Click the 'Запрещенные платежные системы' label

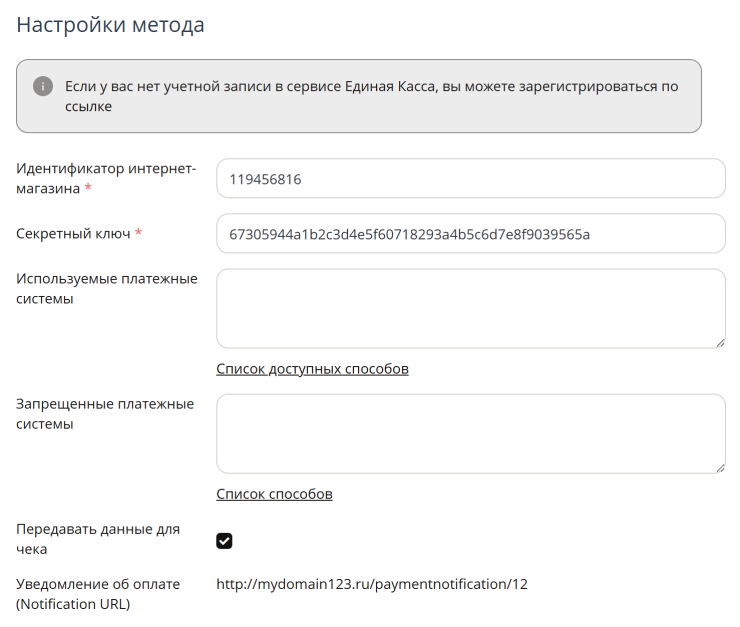pos(105,414)
